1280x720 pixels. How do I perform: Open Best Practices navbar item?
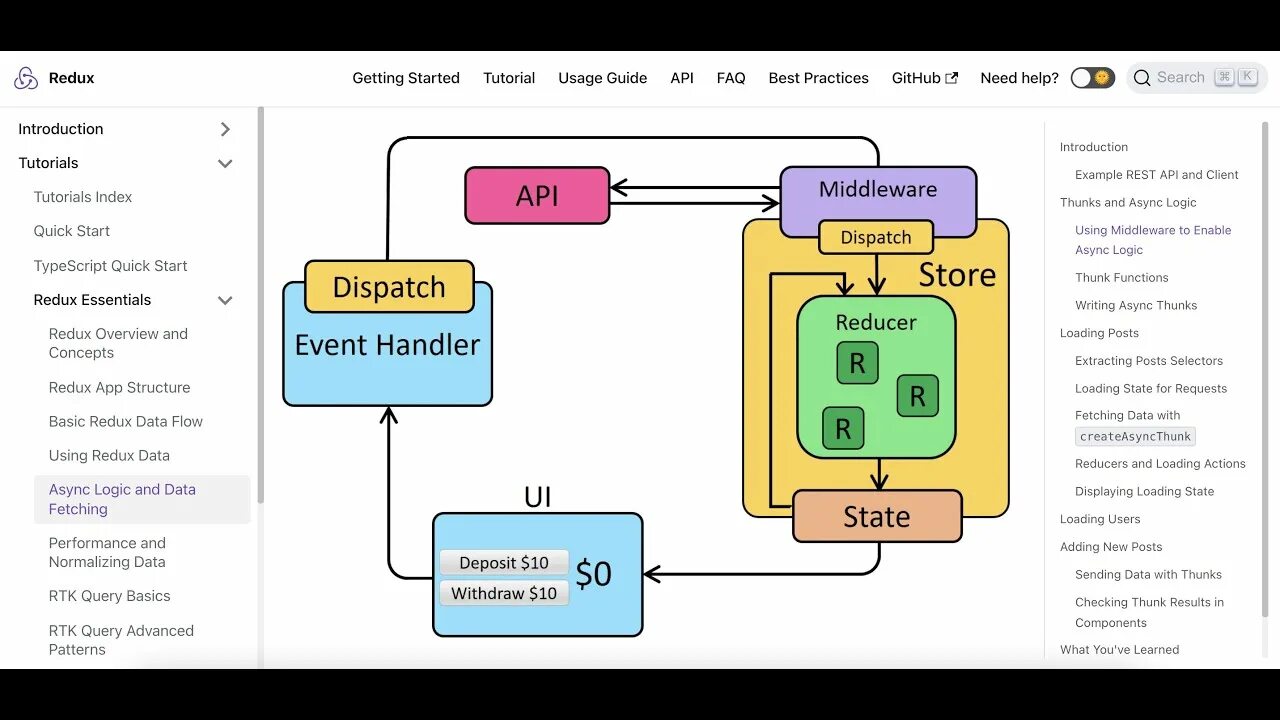[819, 78]
